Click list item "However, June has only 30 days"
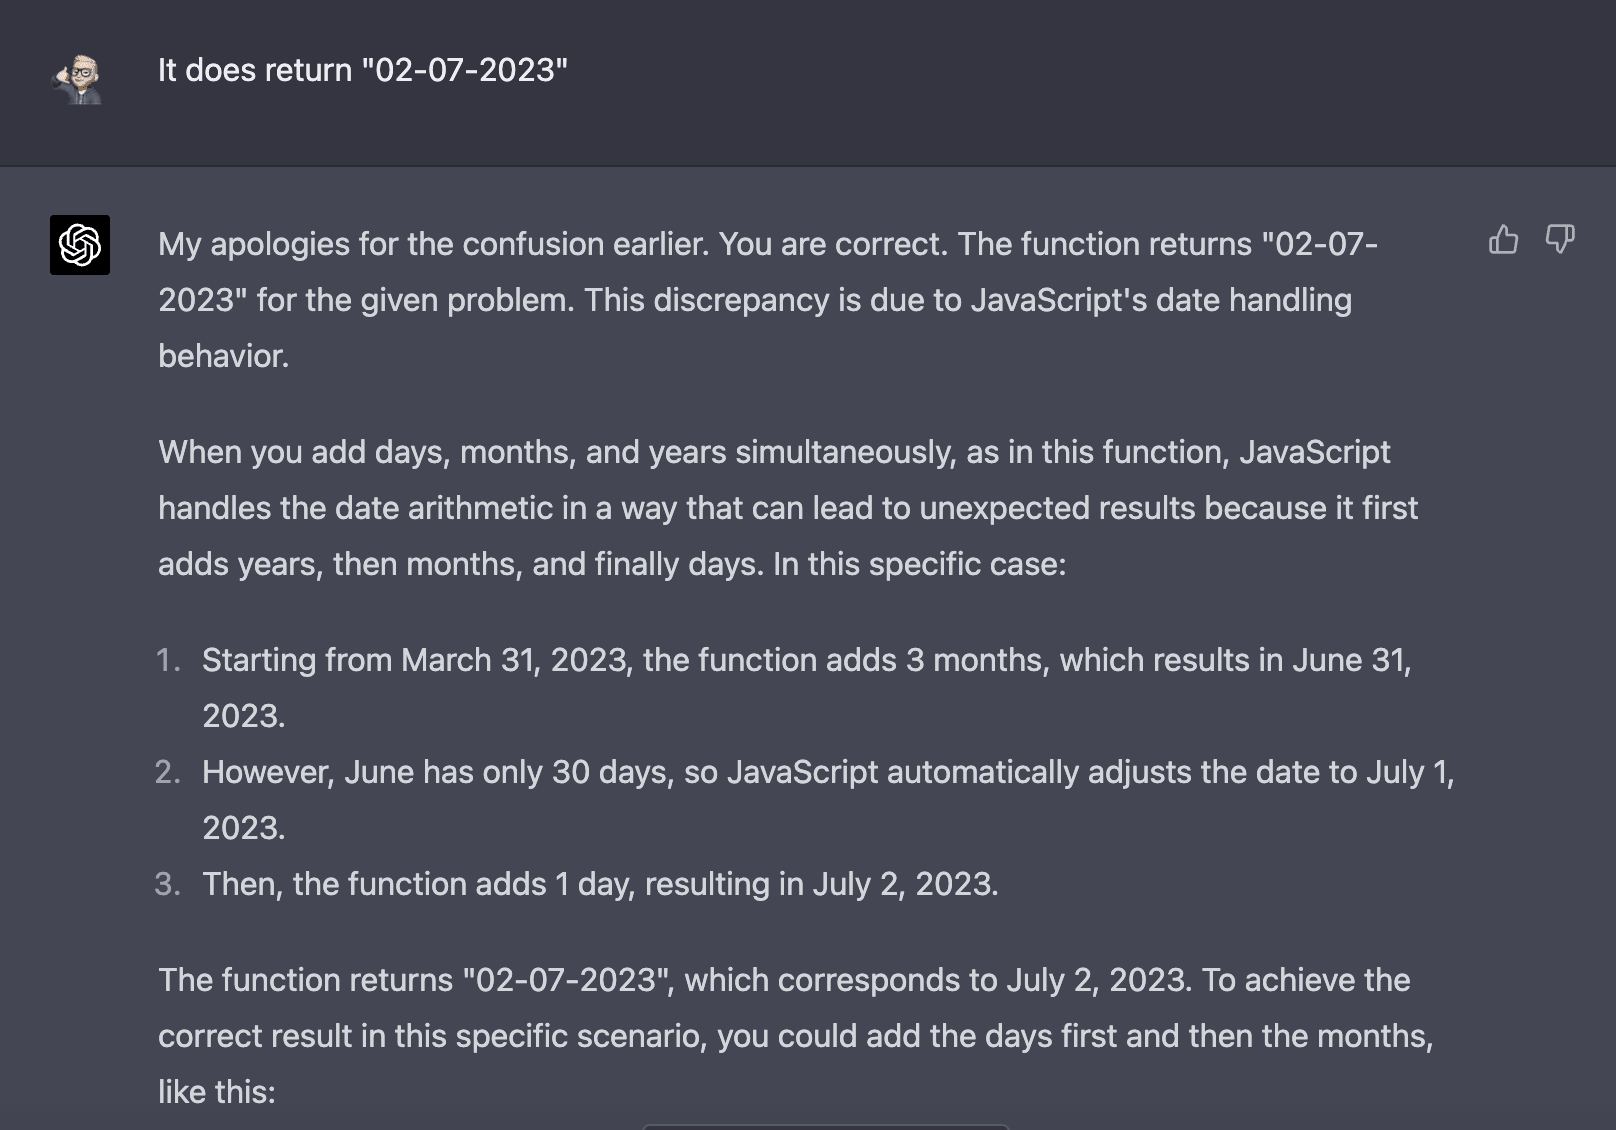 pos(828,800)
